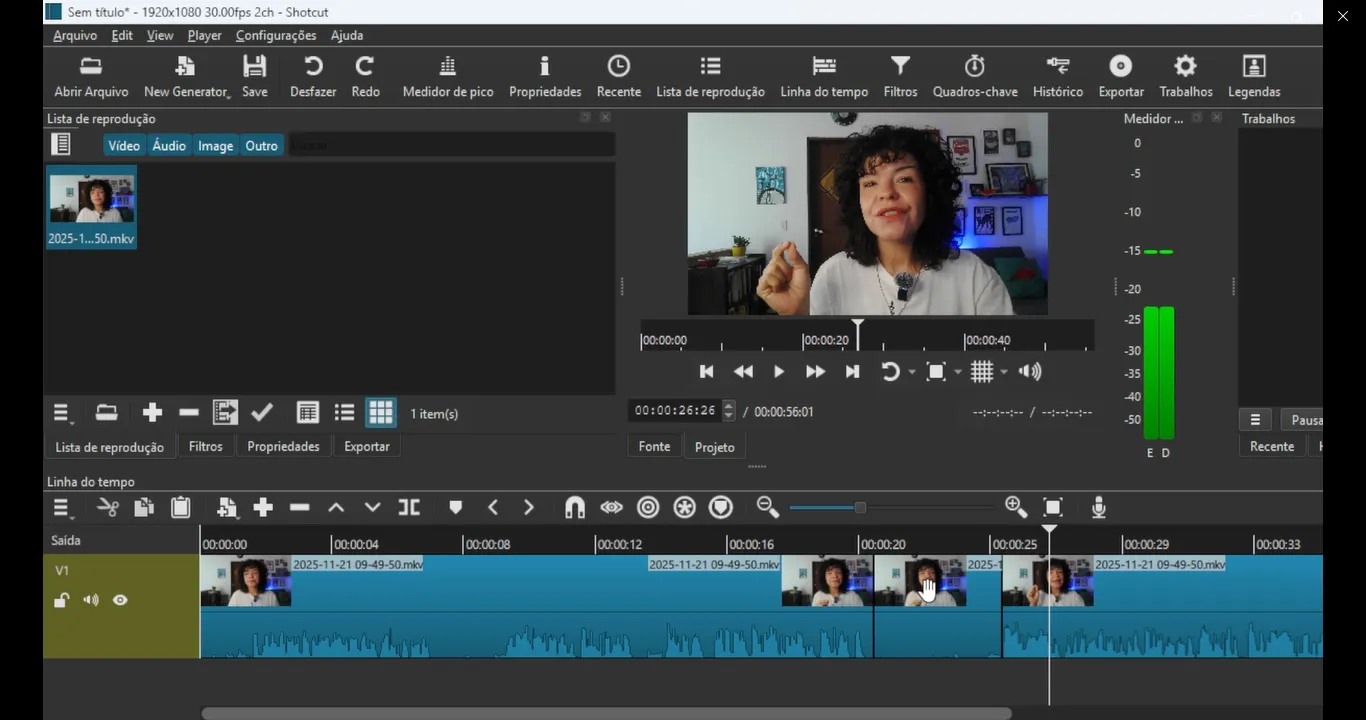
Task: Open the playlist menu via its hamburger icon
Action: point(61,412)
